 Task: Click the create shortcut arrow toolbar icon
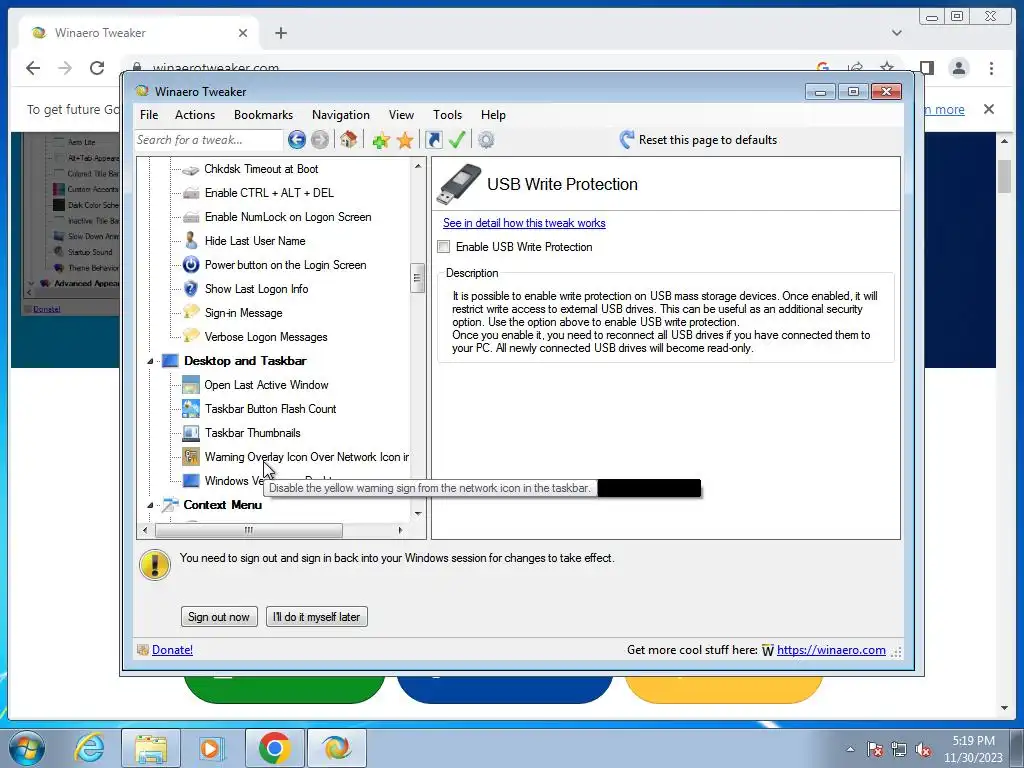click(x=434, y=139)
